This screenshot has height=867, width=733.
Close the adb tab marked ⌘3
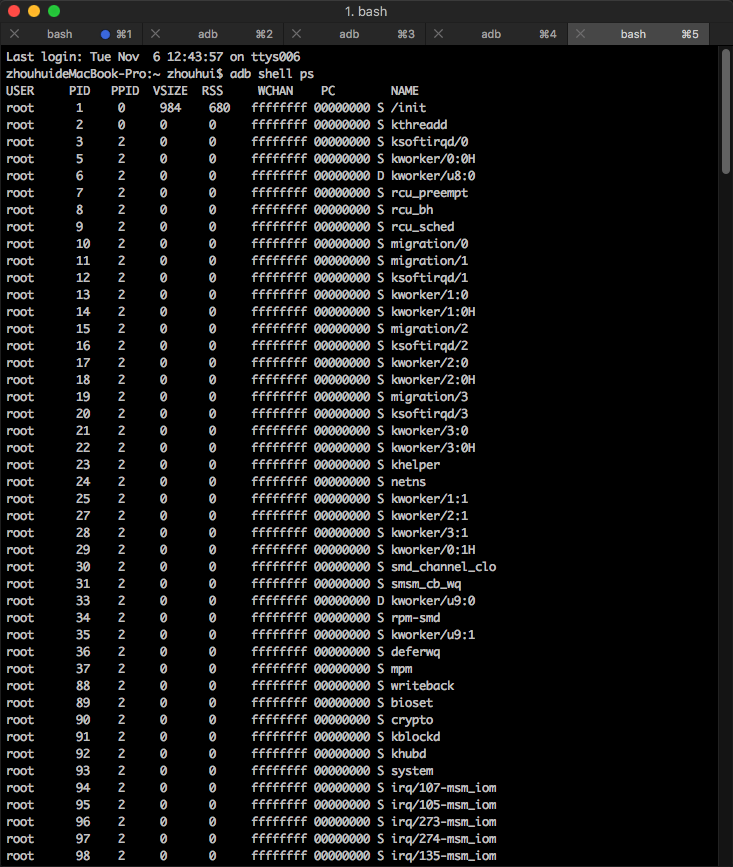click(296, 34)
